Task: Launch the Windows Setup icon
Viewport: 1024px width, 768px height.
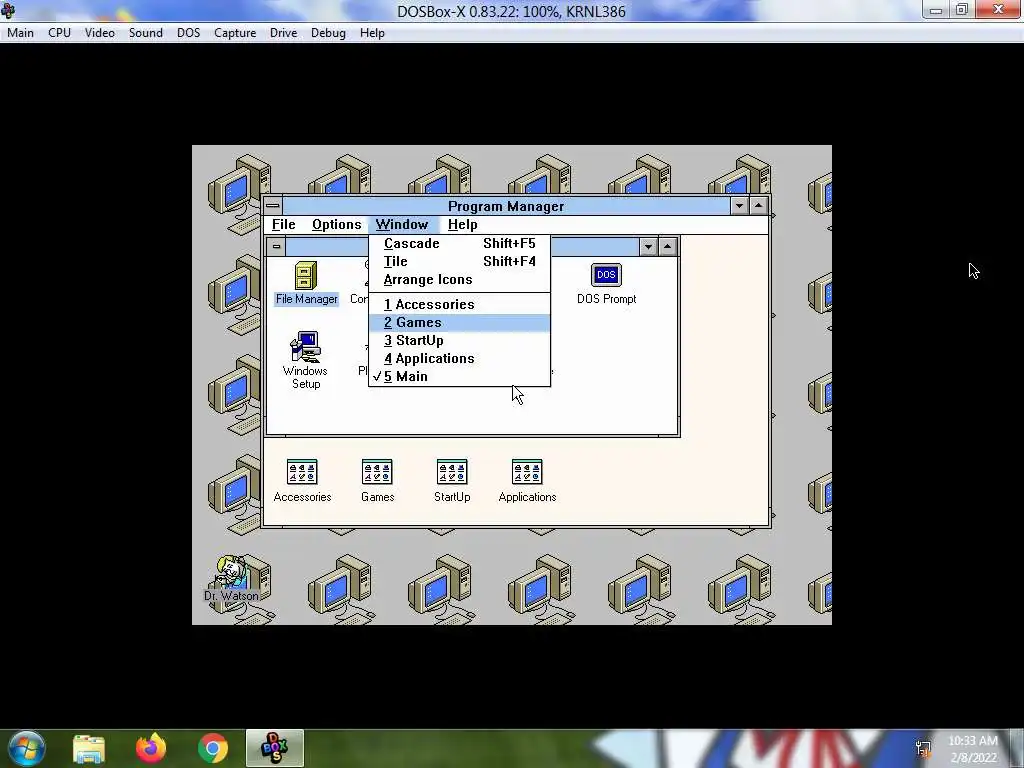Action: pyautogui.click(x=306, y=360)
